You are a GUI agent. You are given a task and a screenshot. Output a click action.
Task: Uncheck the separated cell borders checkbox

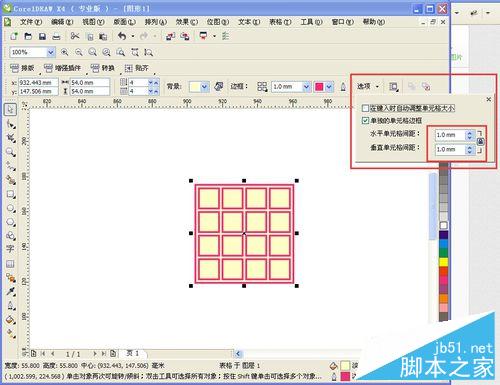tap(365, 120)
